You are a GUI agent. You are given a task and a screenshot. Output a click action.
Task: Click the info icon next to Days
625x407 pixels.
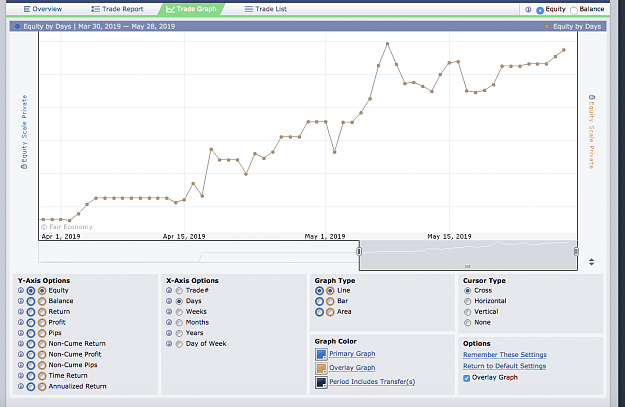click(169, 301)
